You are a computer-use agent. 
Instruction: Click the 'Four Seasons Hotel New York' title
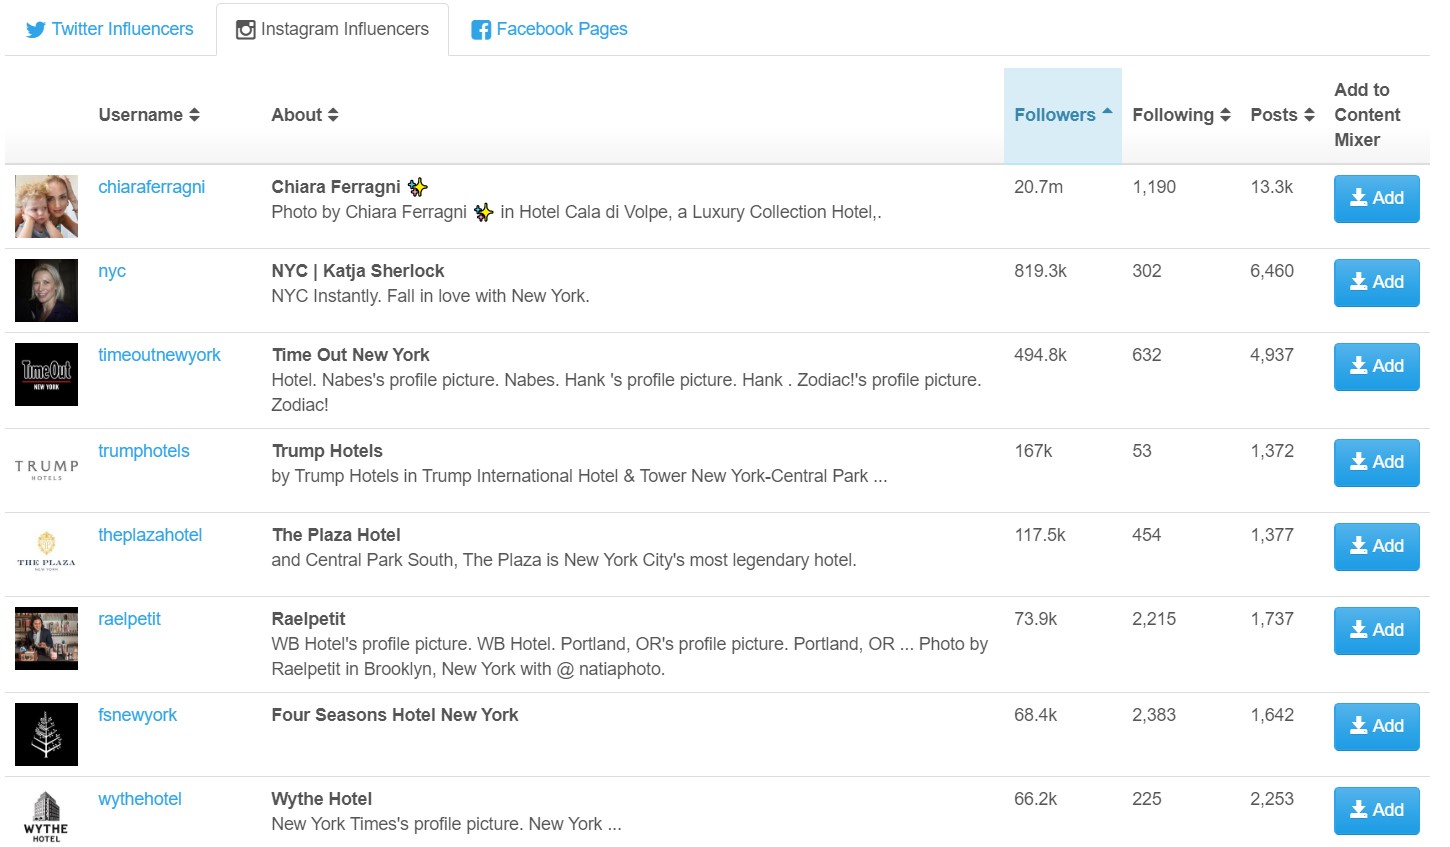point(395,715)
